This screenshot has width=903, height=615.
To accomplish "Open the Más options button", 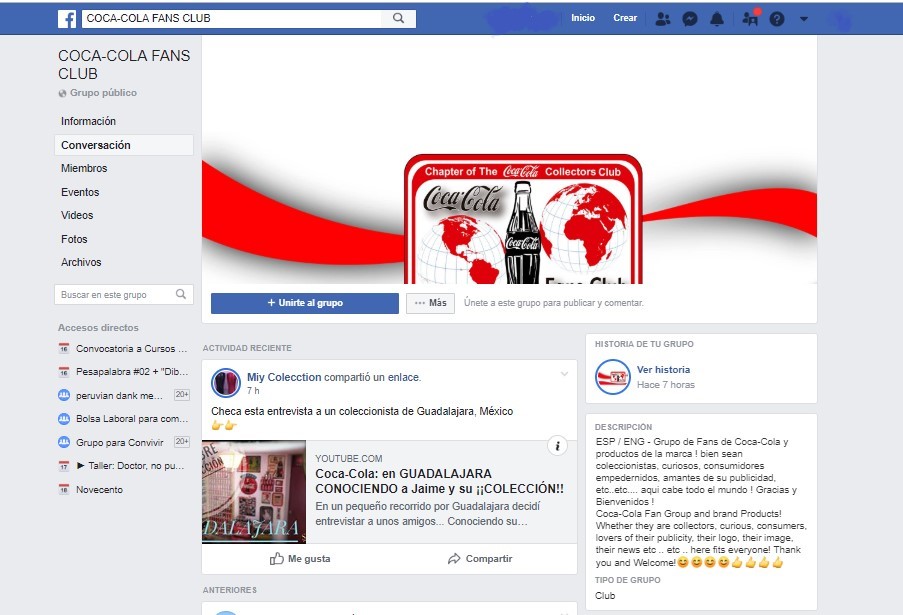I will (430, 303).
